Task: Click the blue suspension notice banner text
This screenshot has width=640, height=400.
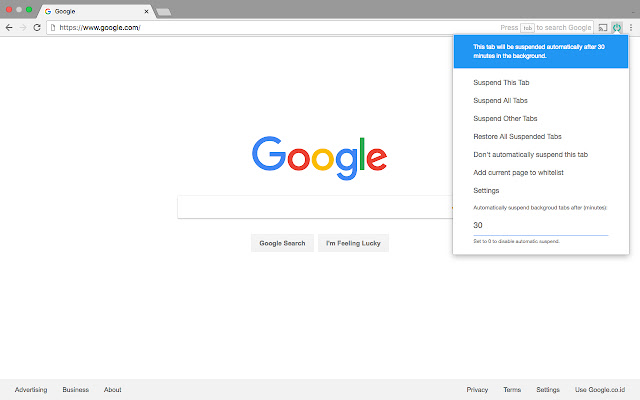Action: click(538, 51)
